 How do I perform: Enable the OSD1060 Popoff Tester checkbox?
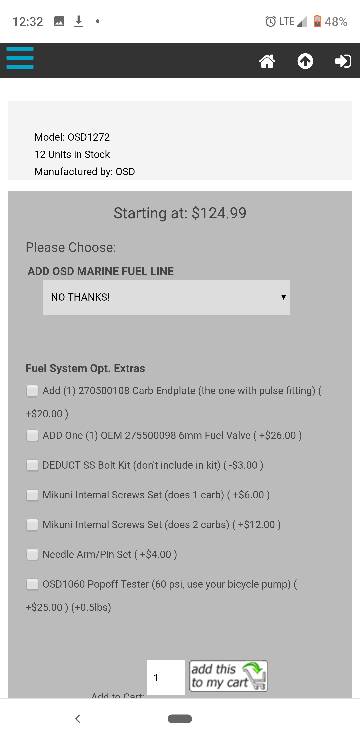pos(32,584)
